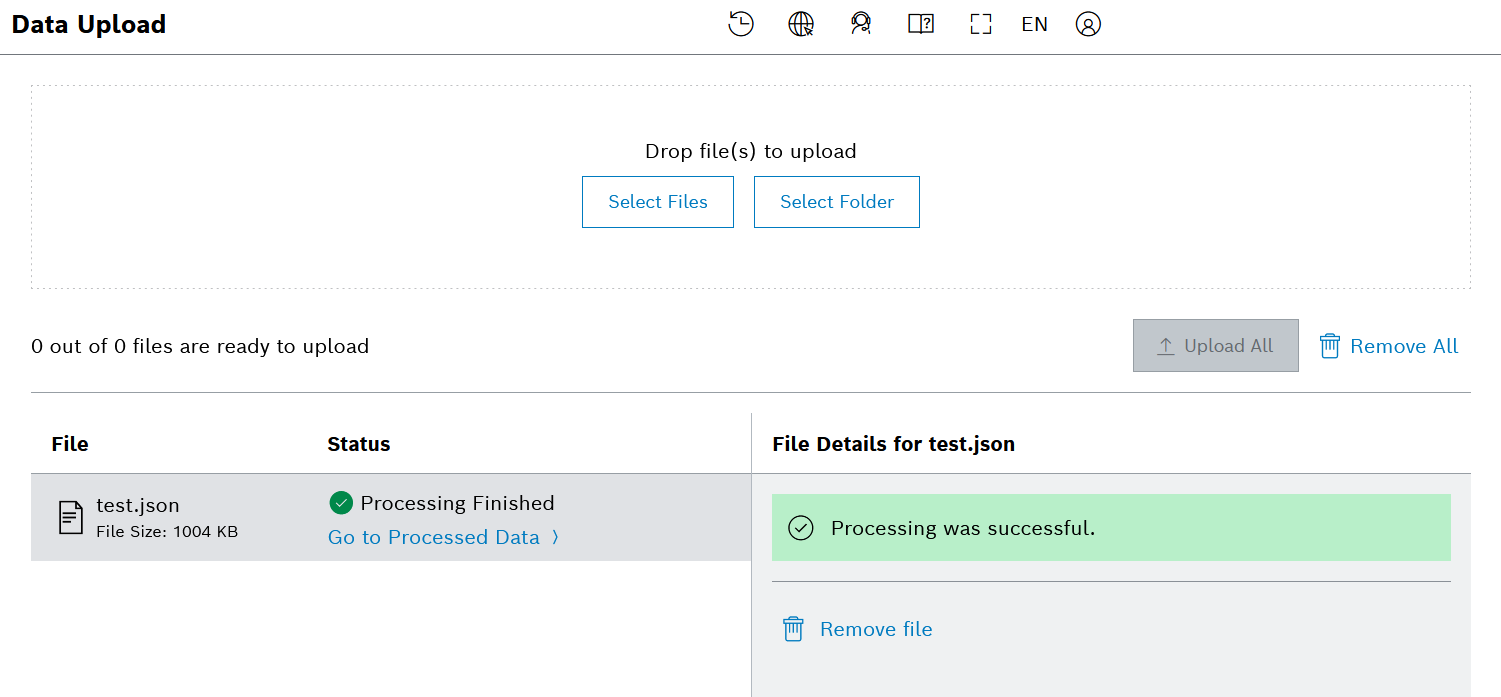Click the test.json document icon
This screenshot has height=697, width=1501.
(x=70, y=517)
